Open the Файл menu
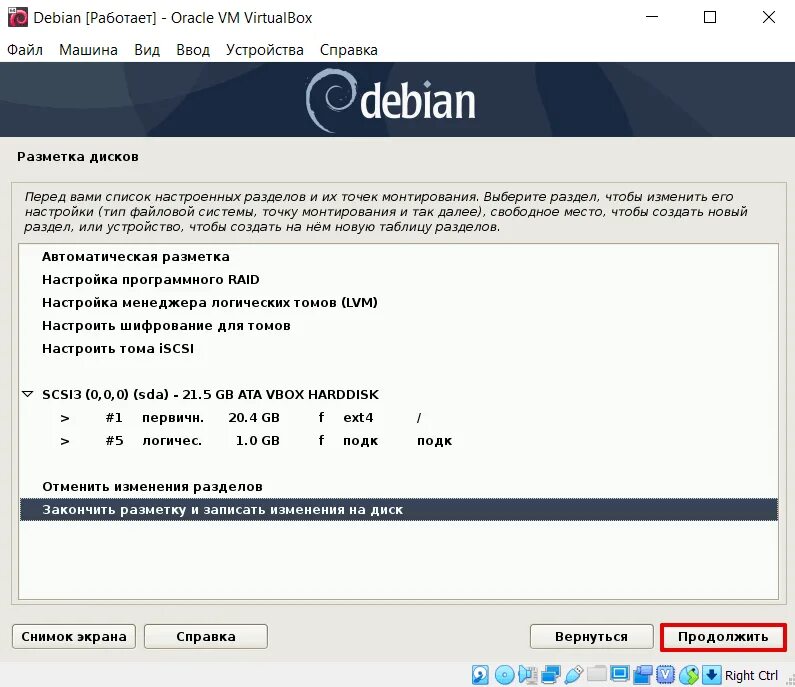The width and height of the screenshot is (795, 687). pos(25,50)
